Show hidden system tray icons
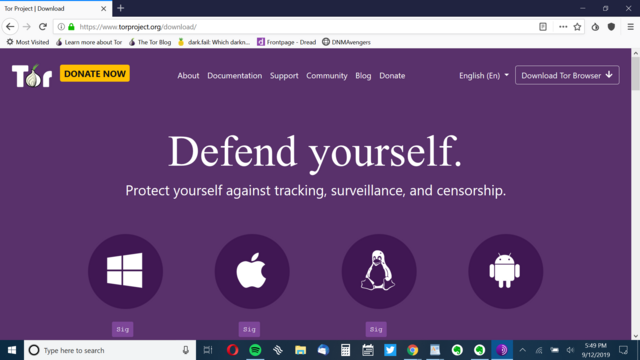Viewport: 640px width, 360px height. [x=522, y=350]
